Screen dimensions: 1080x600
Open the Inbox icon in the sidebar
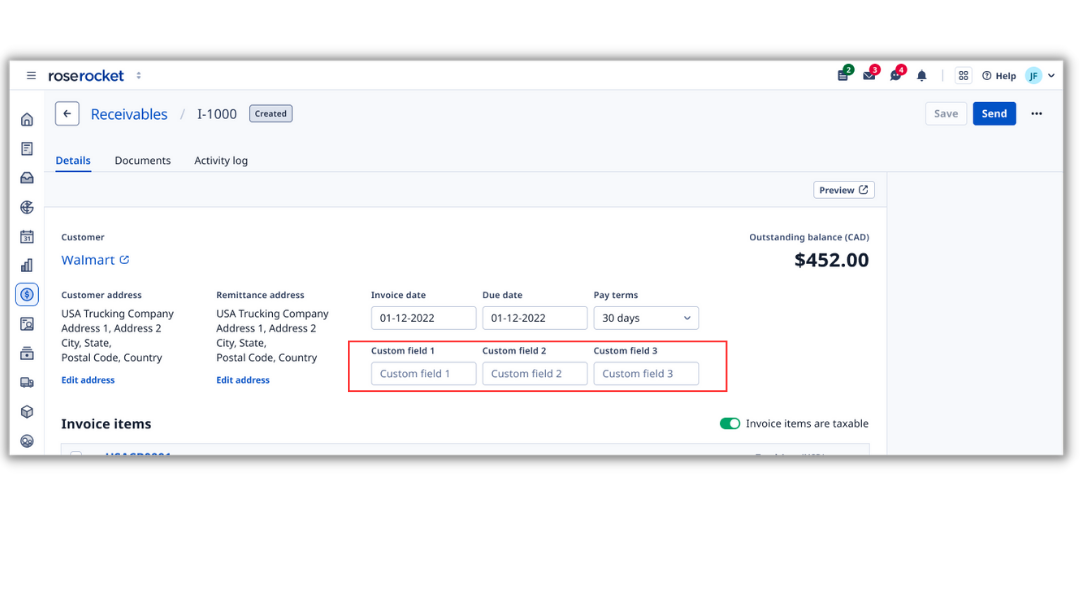pos(27,178)
